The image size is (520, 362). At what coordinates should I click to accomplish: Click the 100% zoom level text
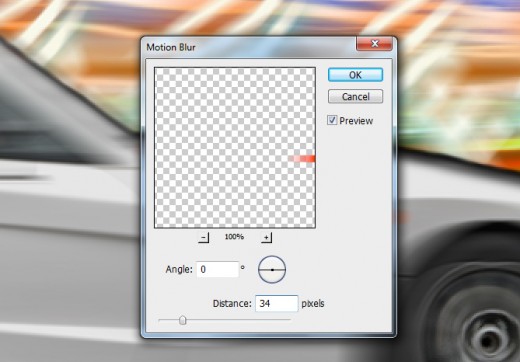pos(234,237)
